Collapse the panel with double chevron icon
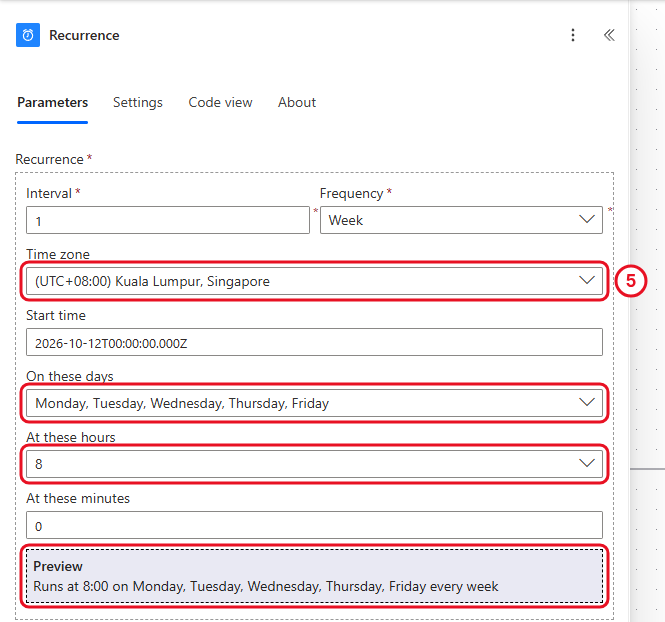This screenshot has width=665, height=622. point(609,35)
